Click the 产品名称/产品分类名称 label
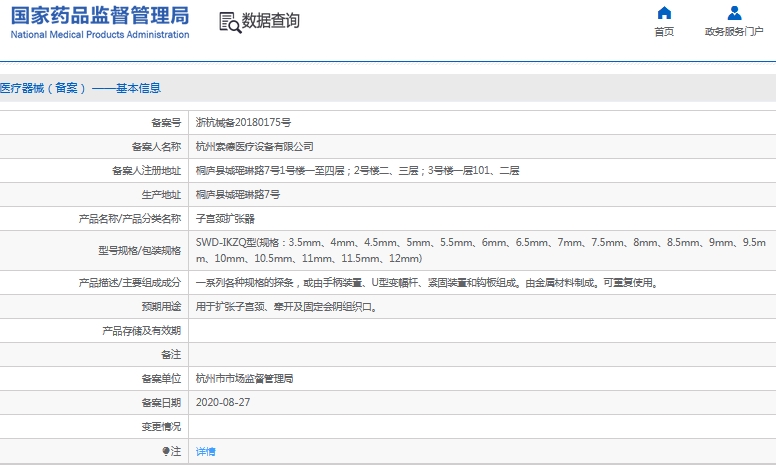The height and width of the screenshot is (465, 776). point(130,219)
